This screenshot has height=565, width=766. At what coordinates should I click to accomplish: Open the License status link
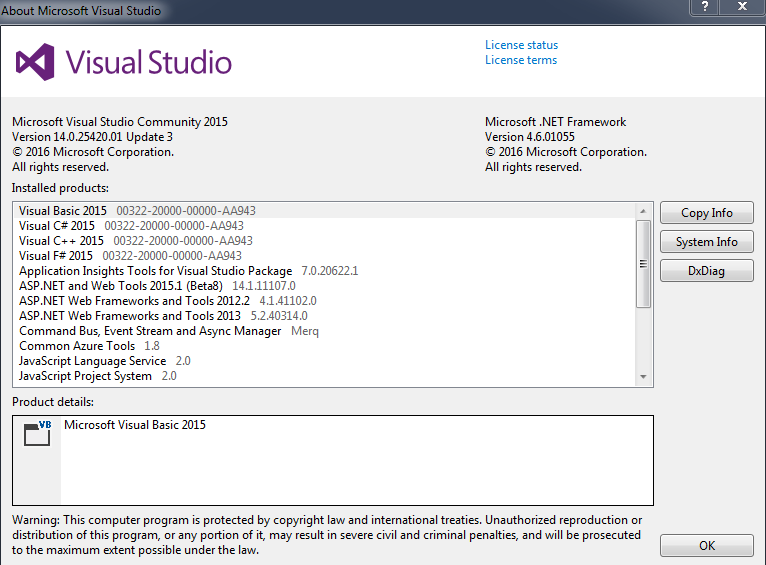pyautogui.click(x=521, y=45)
